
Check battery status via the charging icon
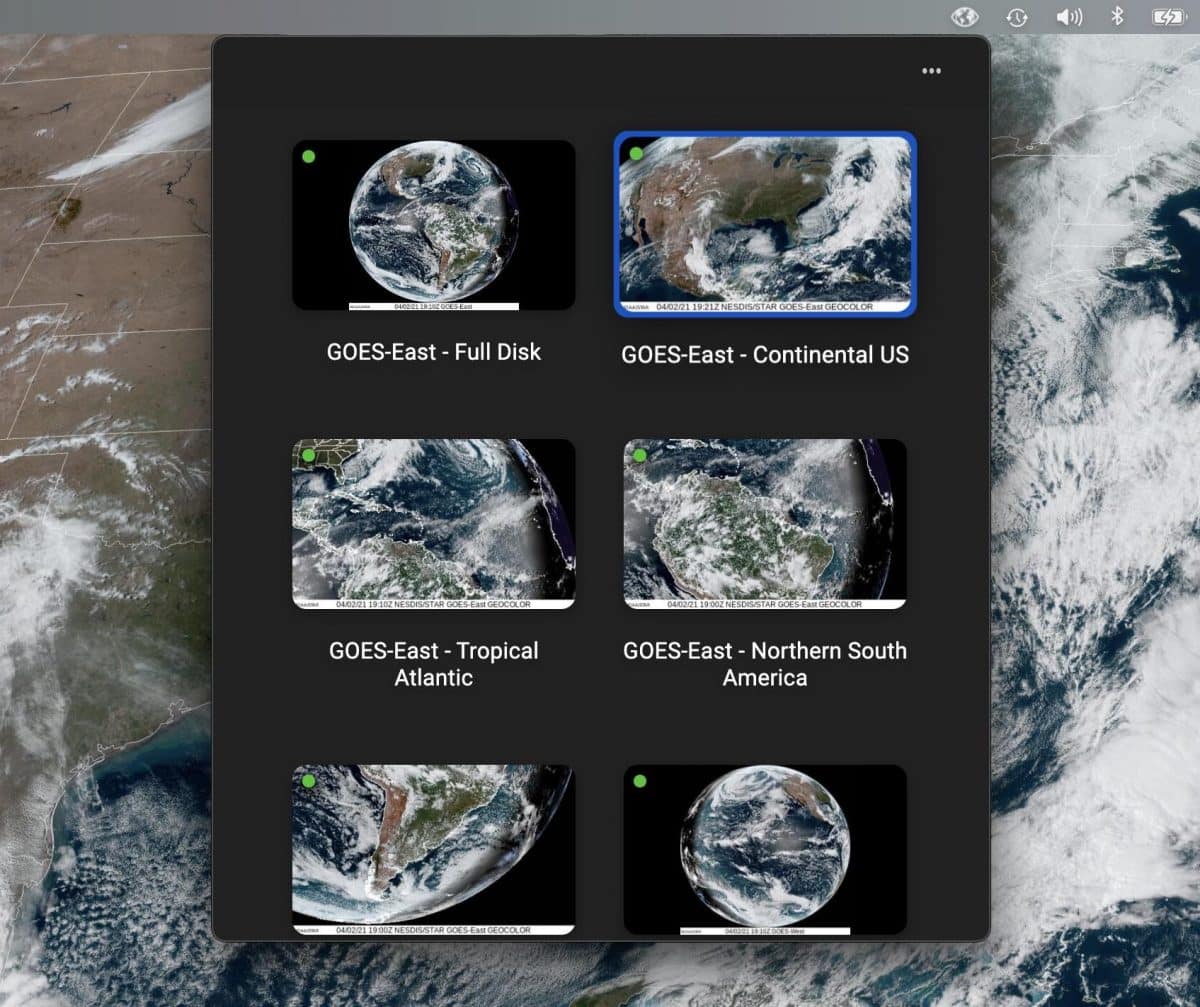click(x=1168, y=16)
